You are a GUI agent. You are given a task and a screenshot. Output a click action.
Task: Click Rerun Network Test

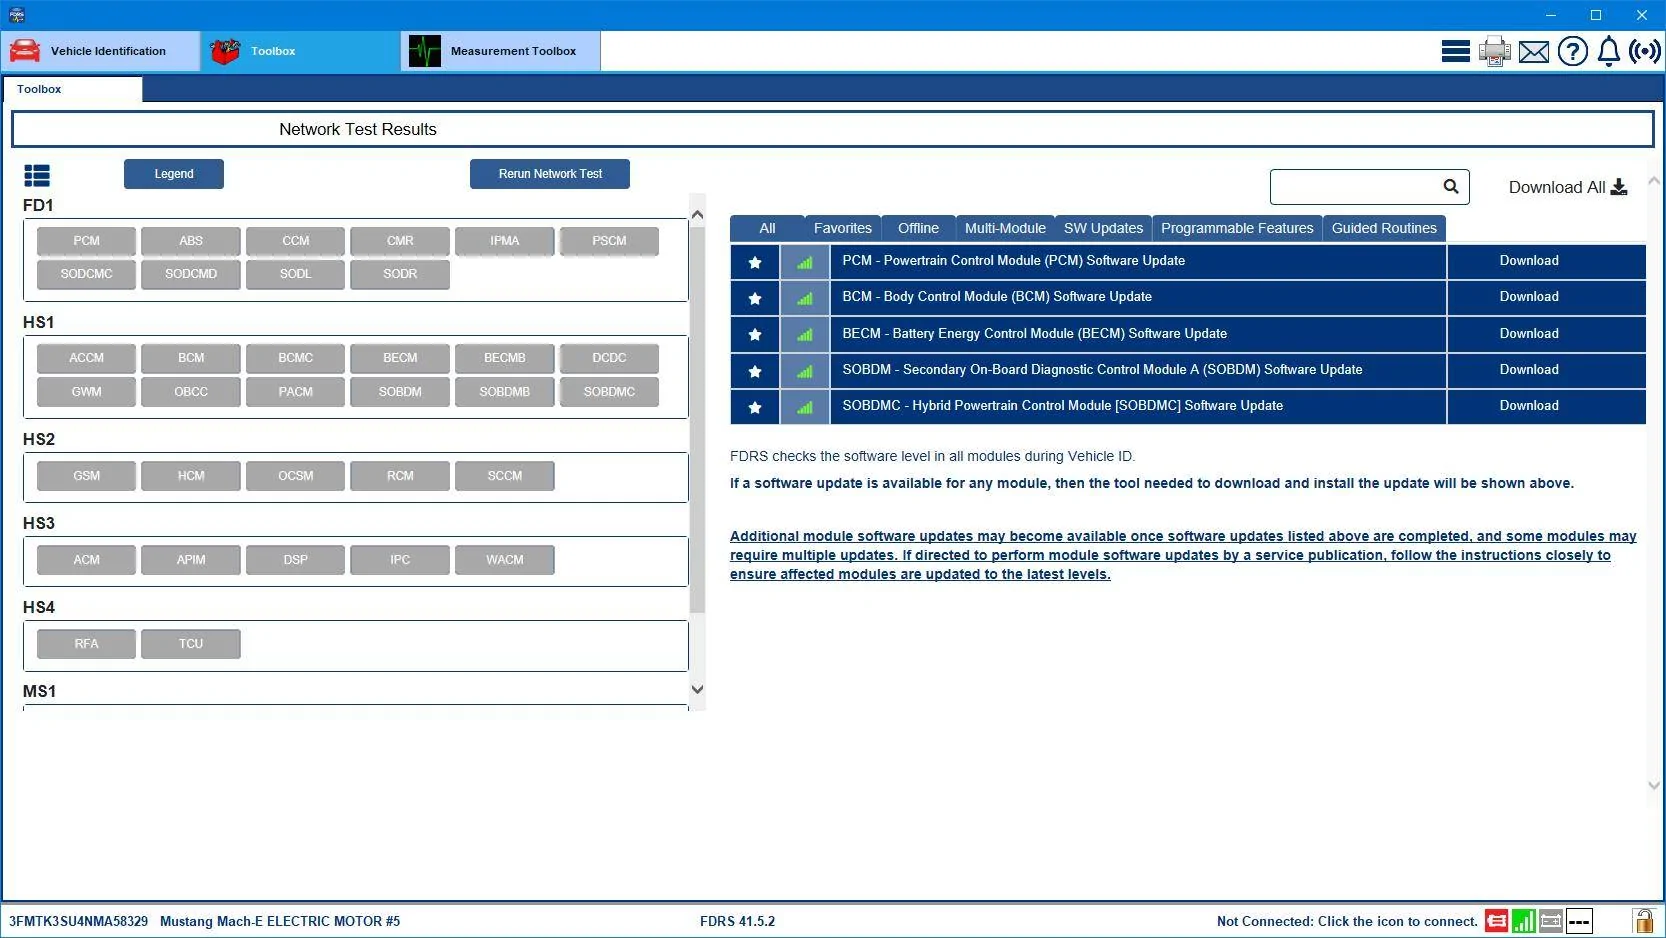click(550, 174)
